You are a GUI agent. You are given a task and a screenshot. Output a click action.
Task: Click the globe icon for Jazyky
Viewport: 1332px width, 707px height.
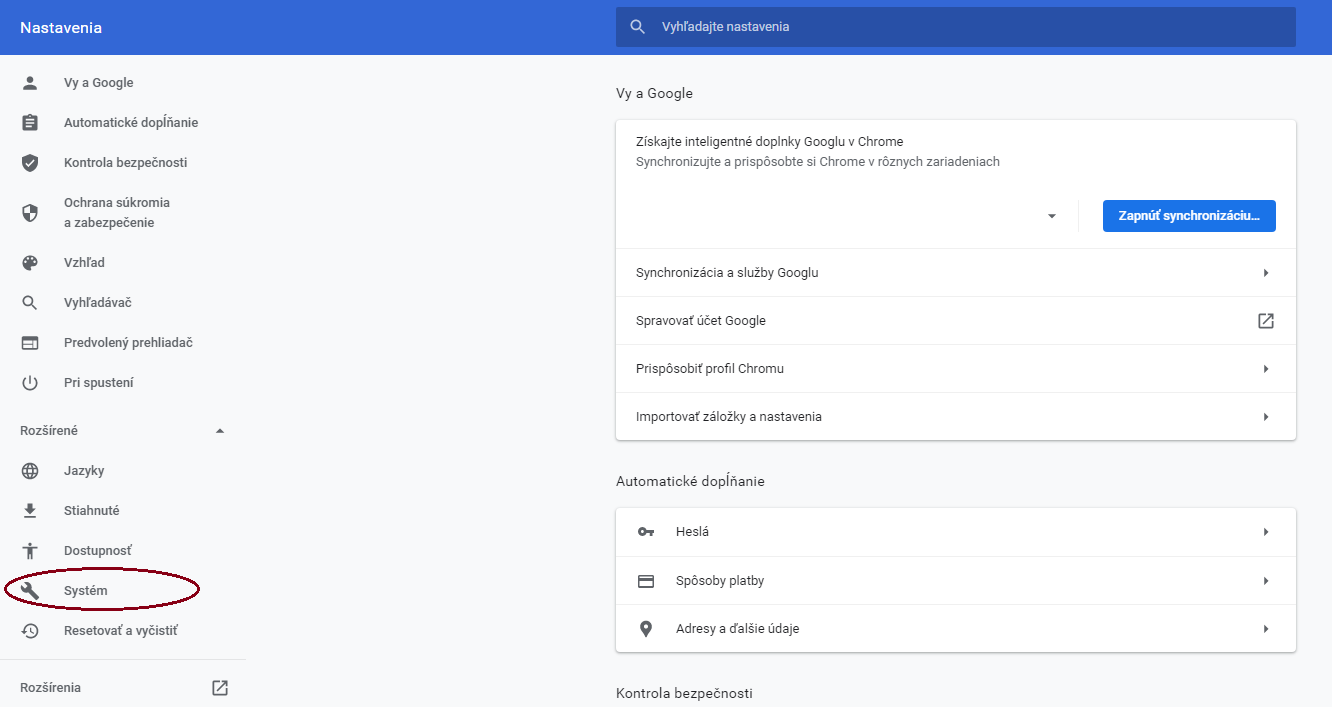coord(30,471)
